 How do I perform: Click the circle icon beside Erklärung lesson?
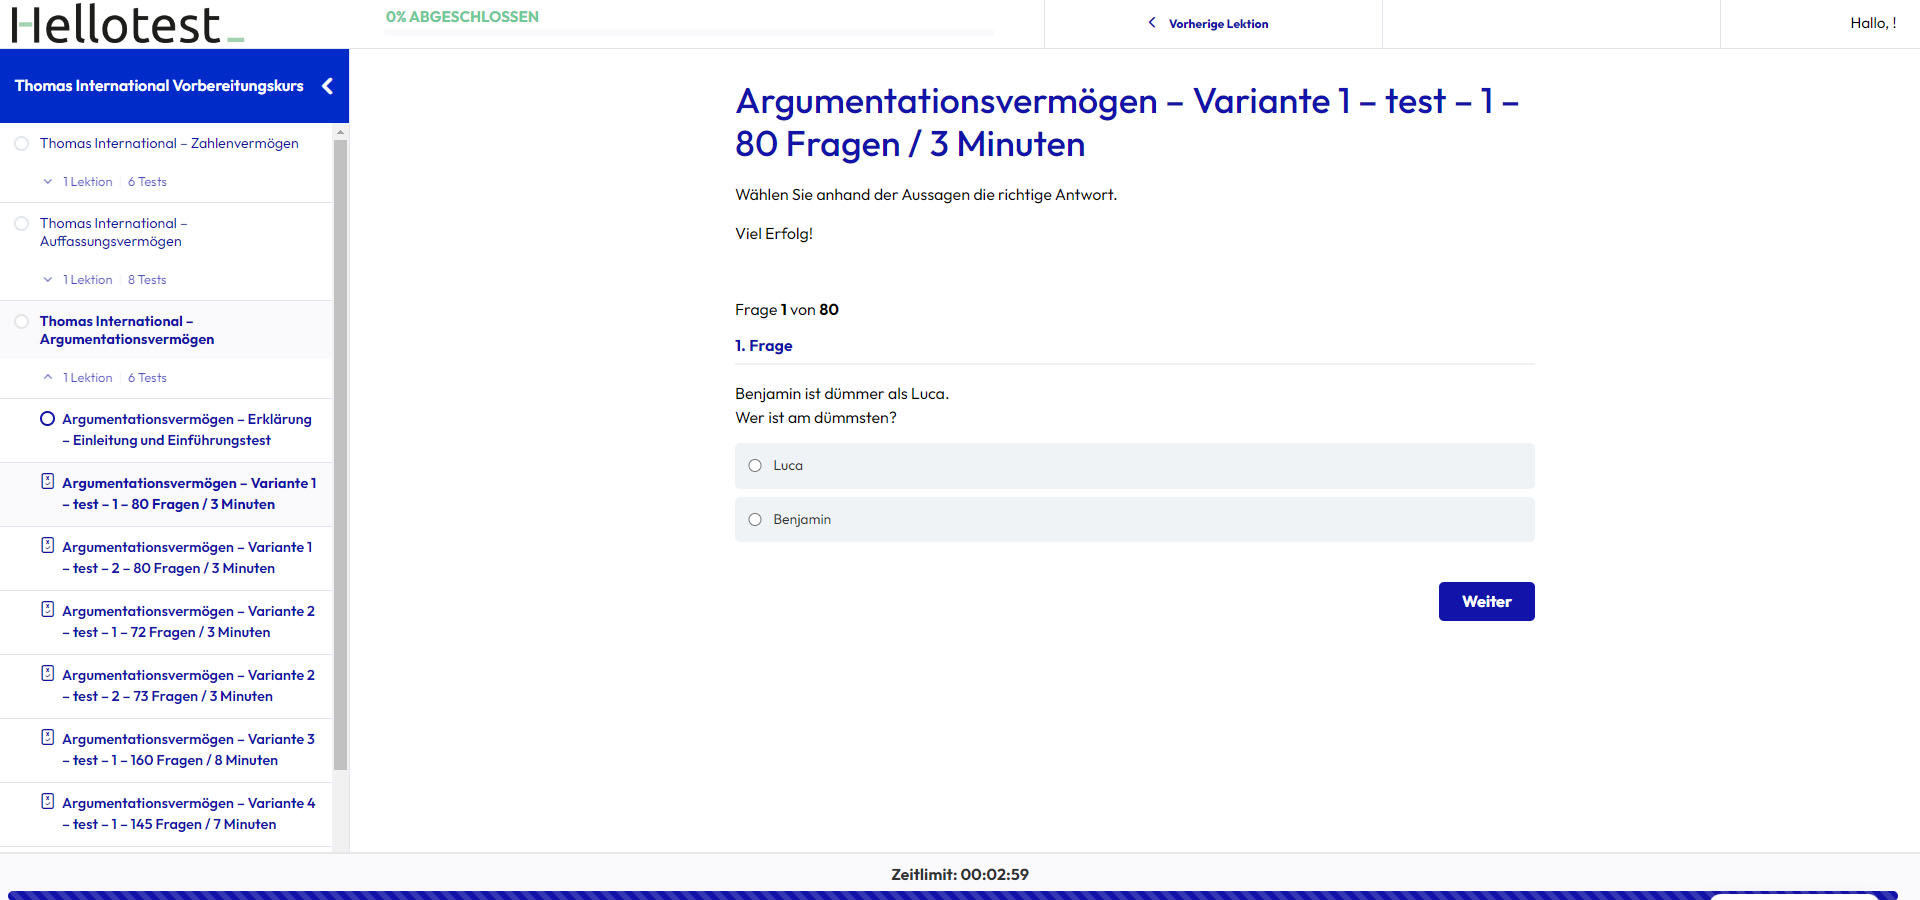click(x=47, y=419)
